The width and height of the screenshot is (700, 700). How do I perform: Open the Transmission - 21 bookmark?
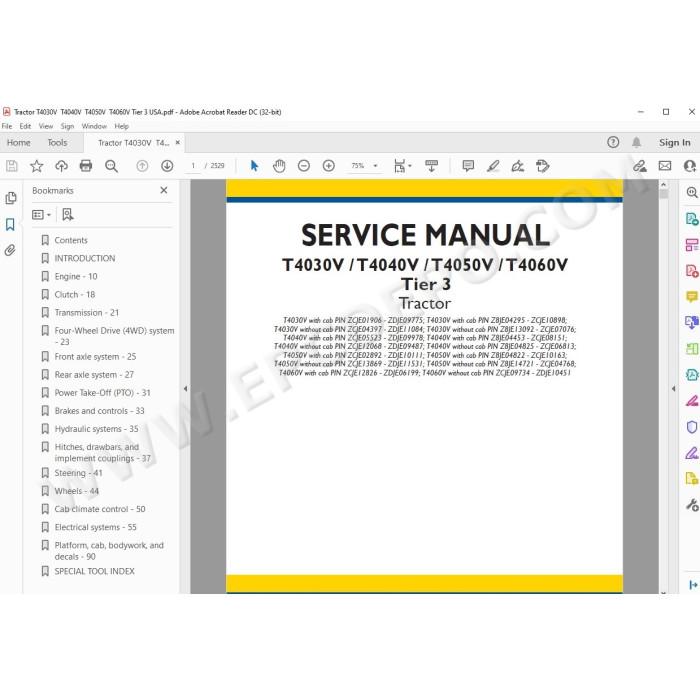click(x=87, y=312)
